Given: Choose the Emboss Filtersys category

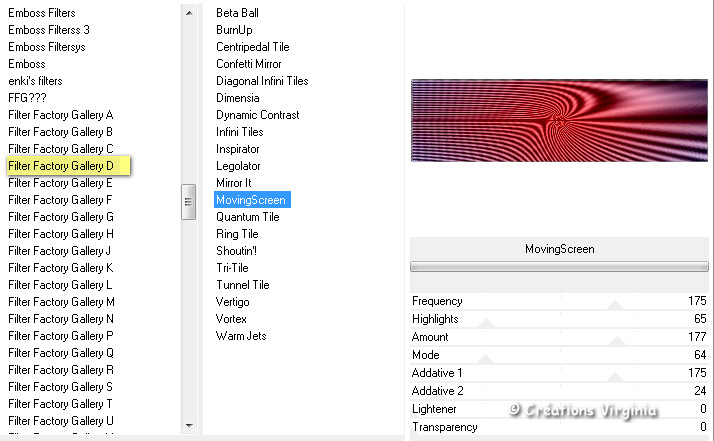Looking at the screenshot, I should [x=46, y=47].
